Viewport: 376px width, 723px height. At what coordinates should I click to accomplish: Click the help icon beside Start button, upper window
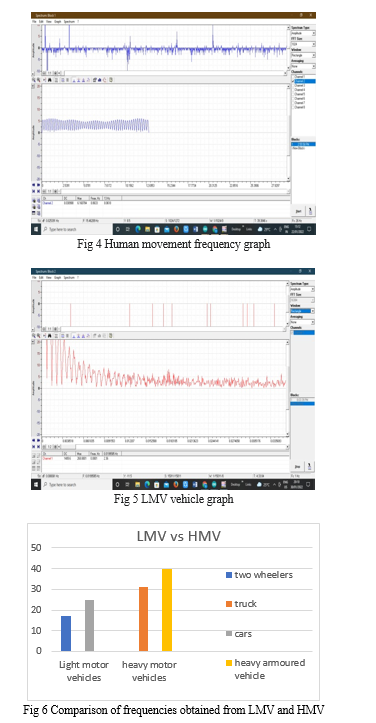pos(310,211)
